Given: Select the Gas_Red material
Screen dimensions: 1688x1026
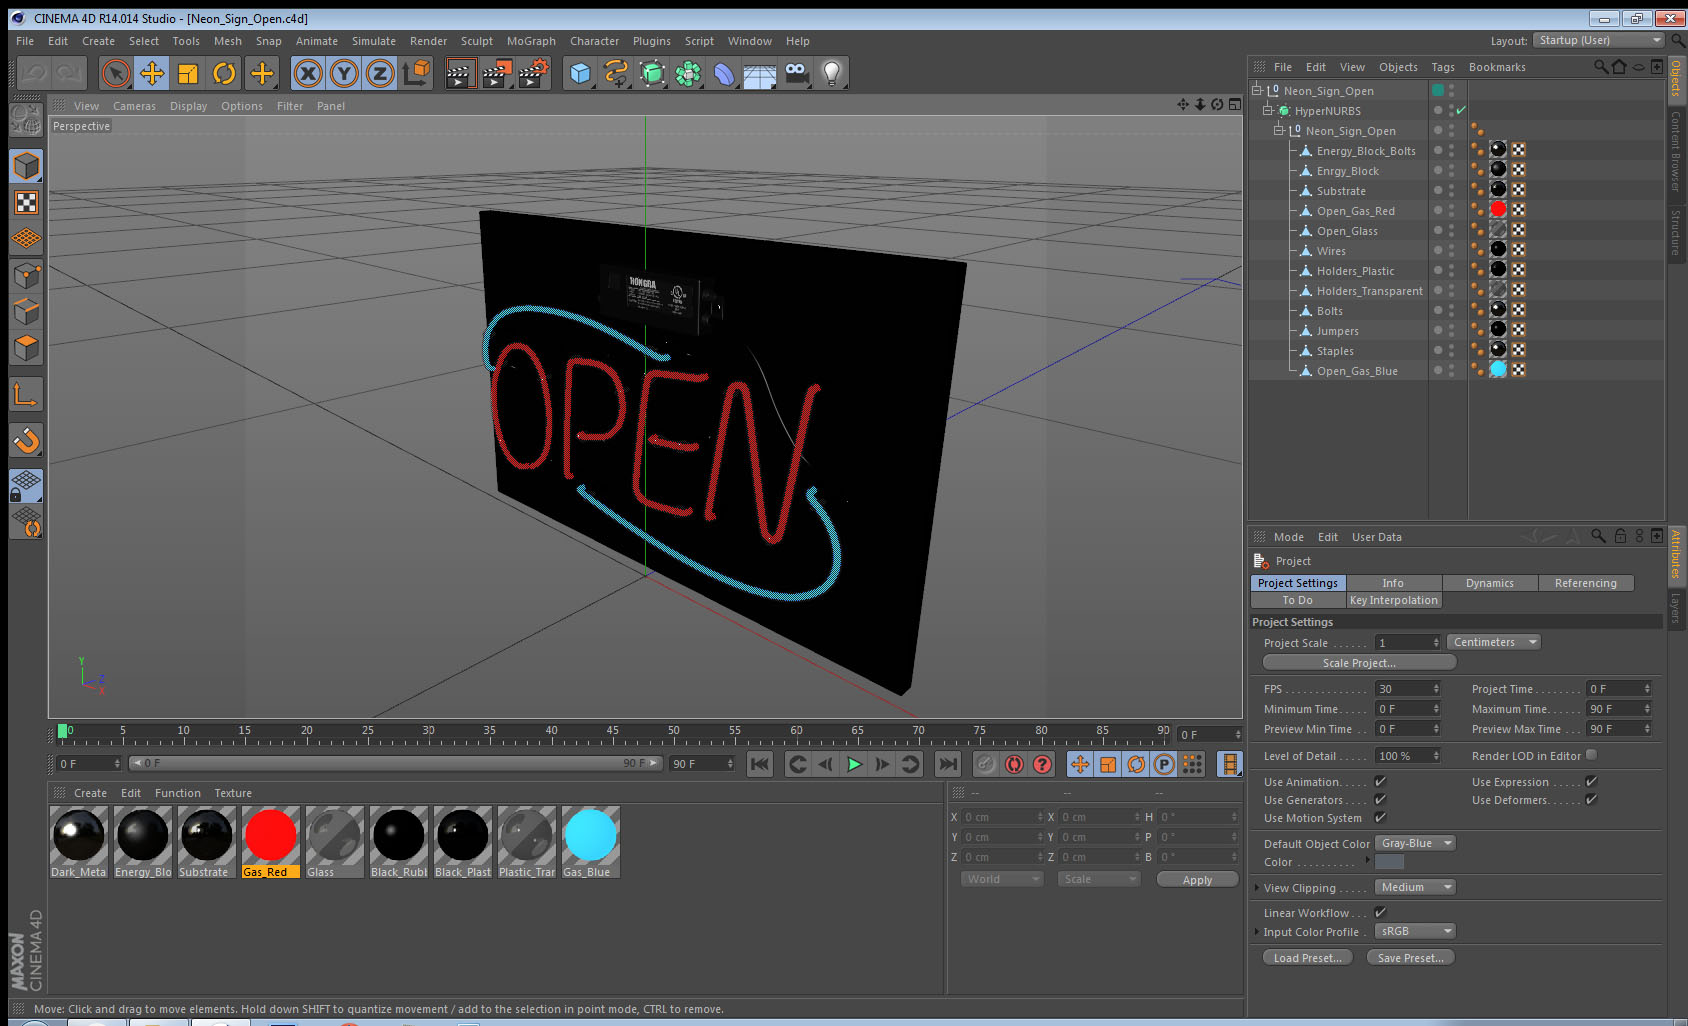Looking at the screenshot, I should pyautogui.click(x=270, y=842).
